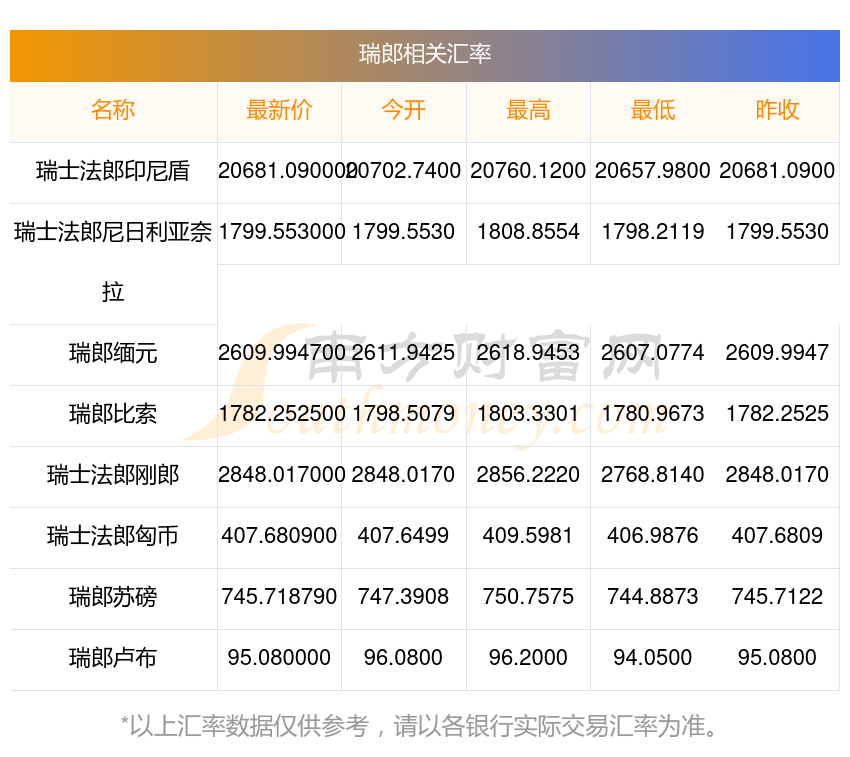Select the 今开 column header
The image size is (850, 757).
point(403,110)
